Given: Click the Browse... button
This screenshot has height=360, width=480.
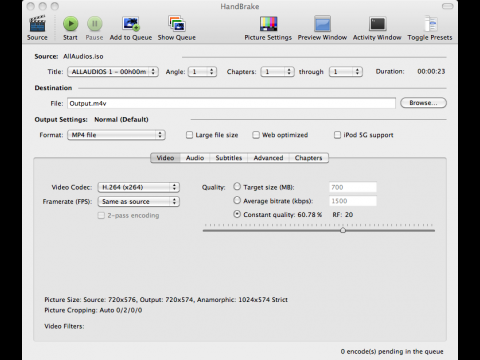Looking at the screenshot, I should pyautogui.click(x=423, y=103).
